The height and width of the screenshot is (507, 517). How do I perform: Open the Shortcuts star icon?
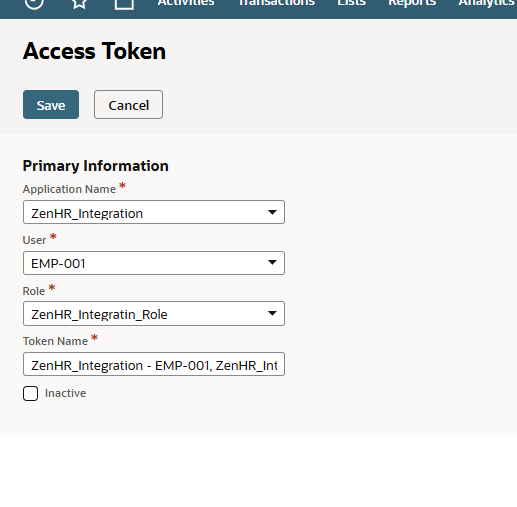(x=80, y=3)
